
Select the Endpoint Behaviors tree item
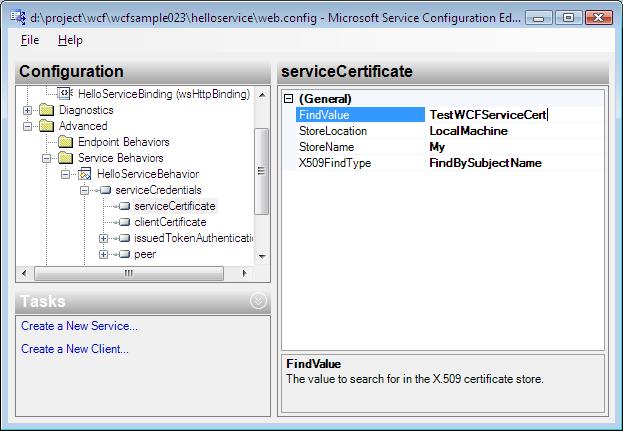124,142
